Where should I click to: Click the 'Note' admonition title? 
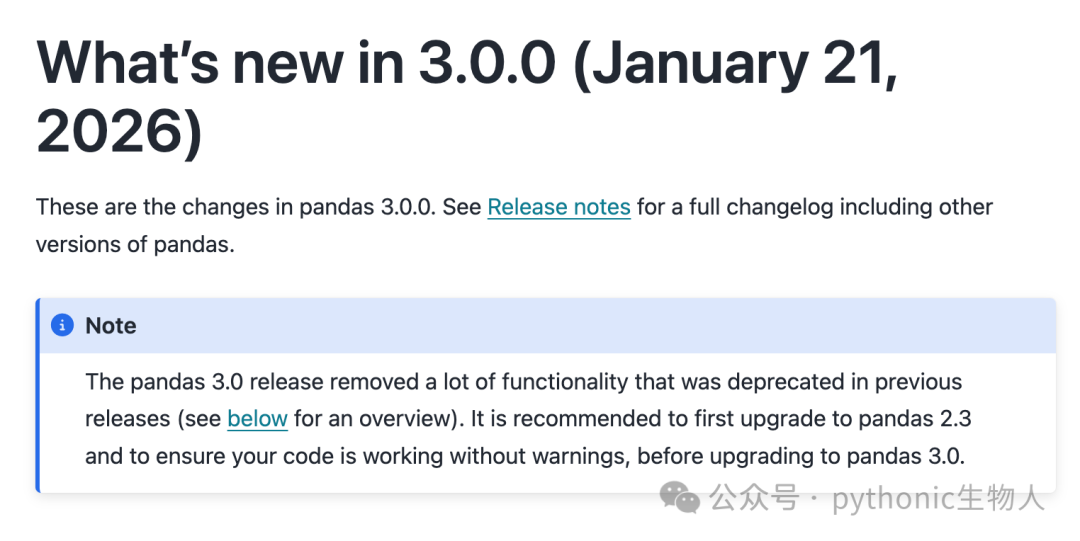point(111,325)
